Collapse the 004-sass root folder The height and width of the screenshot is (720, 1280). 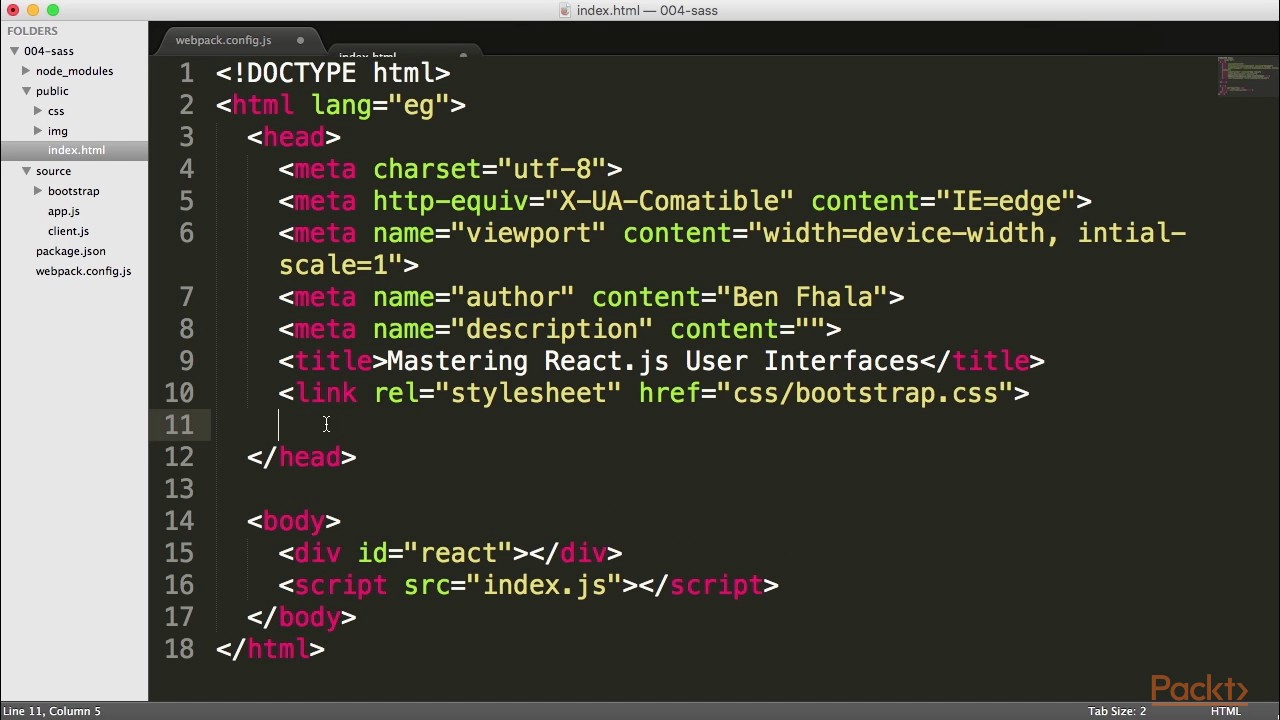15,51
